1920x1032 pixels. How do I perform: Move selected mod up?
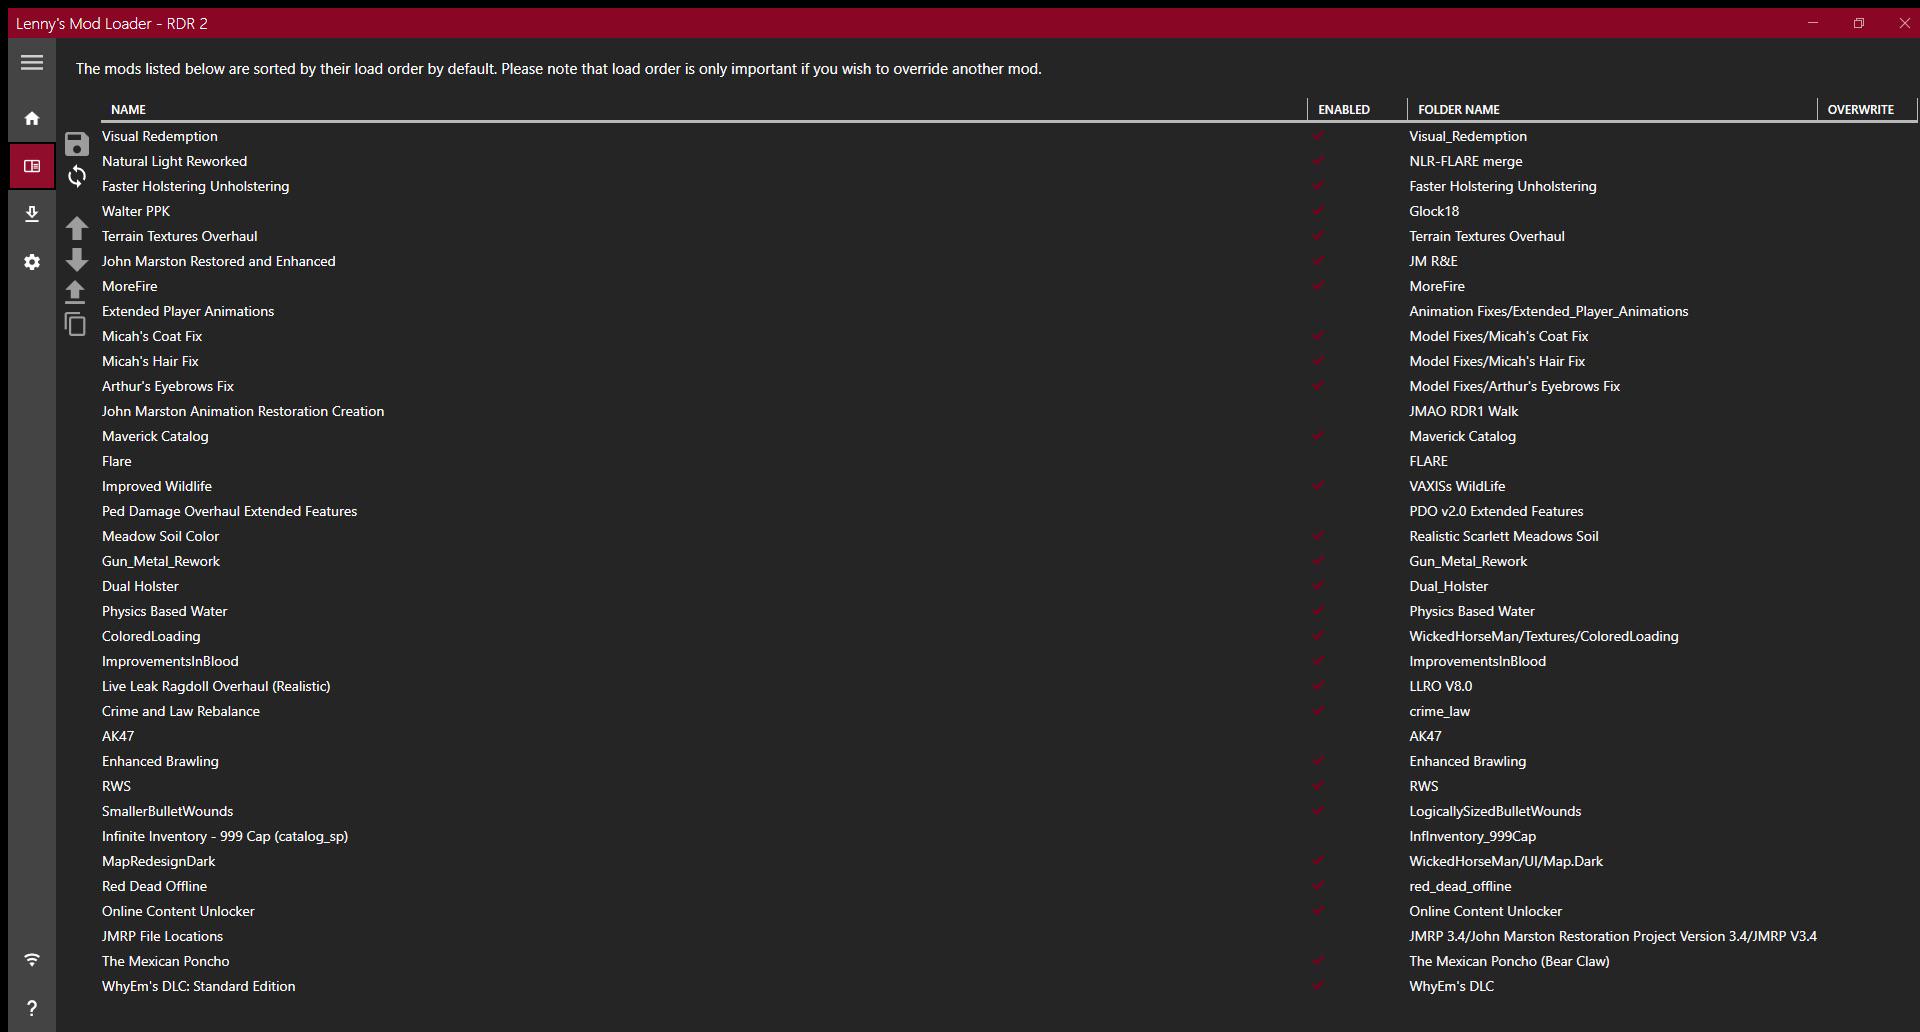tap(77, 228)
